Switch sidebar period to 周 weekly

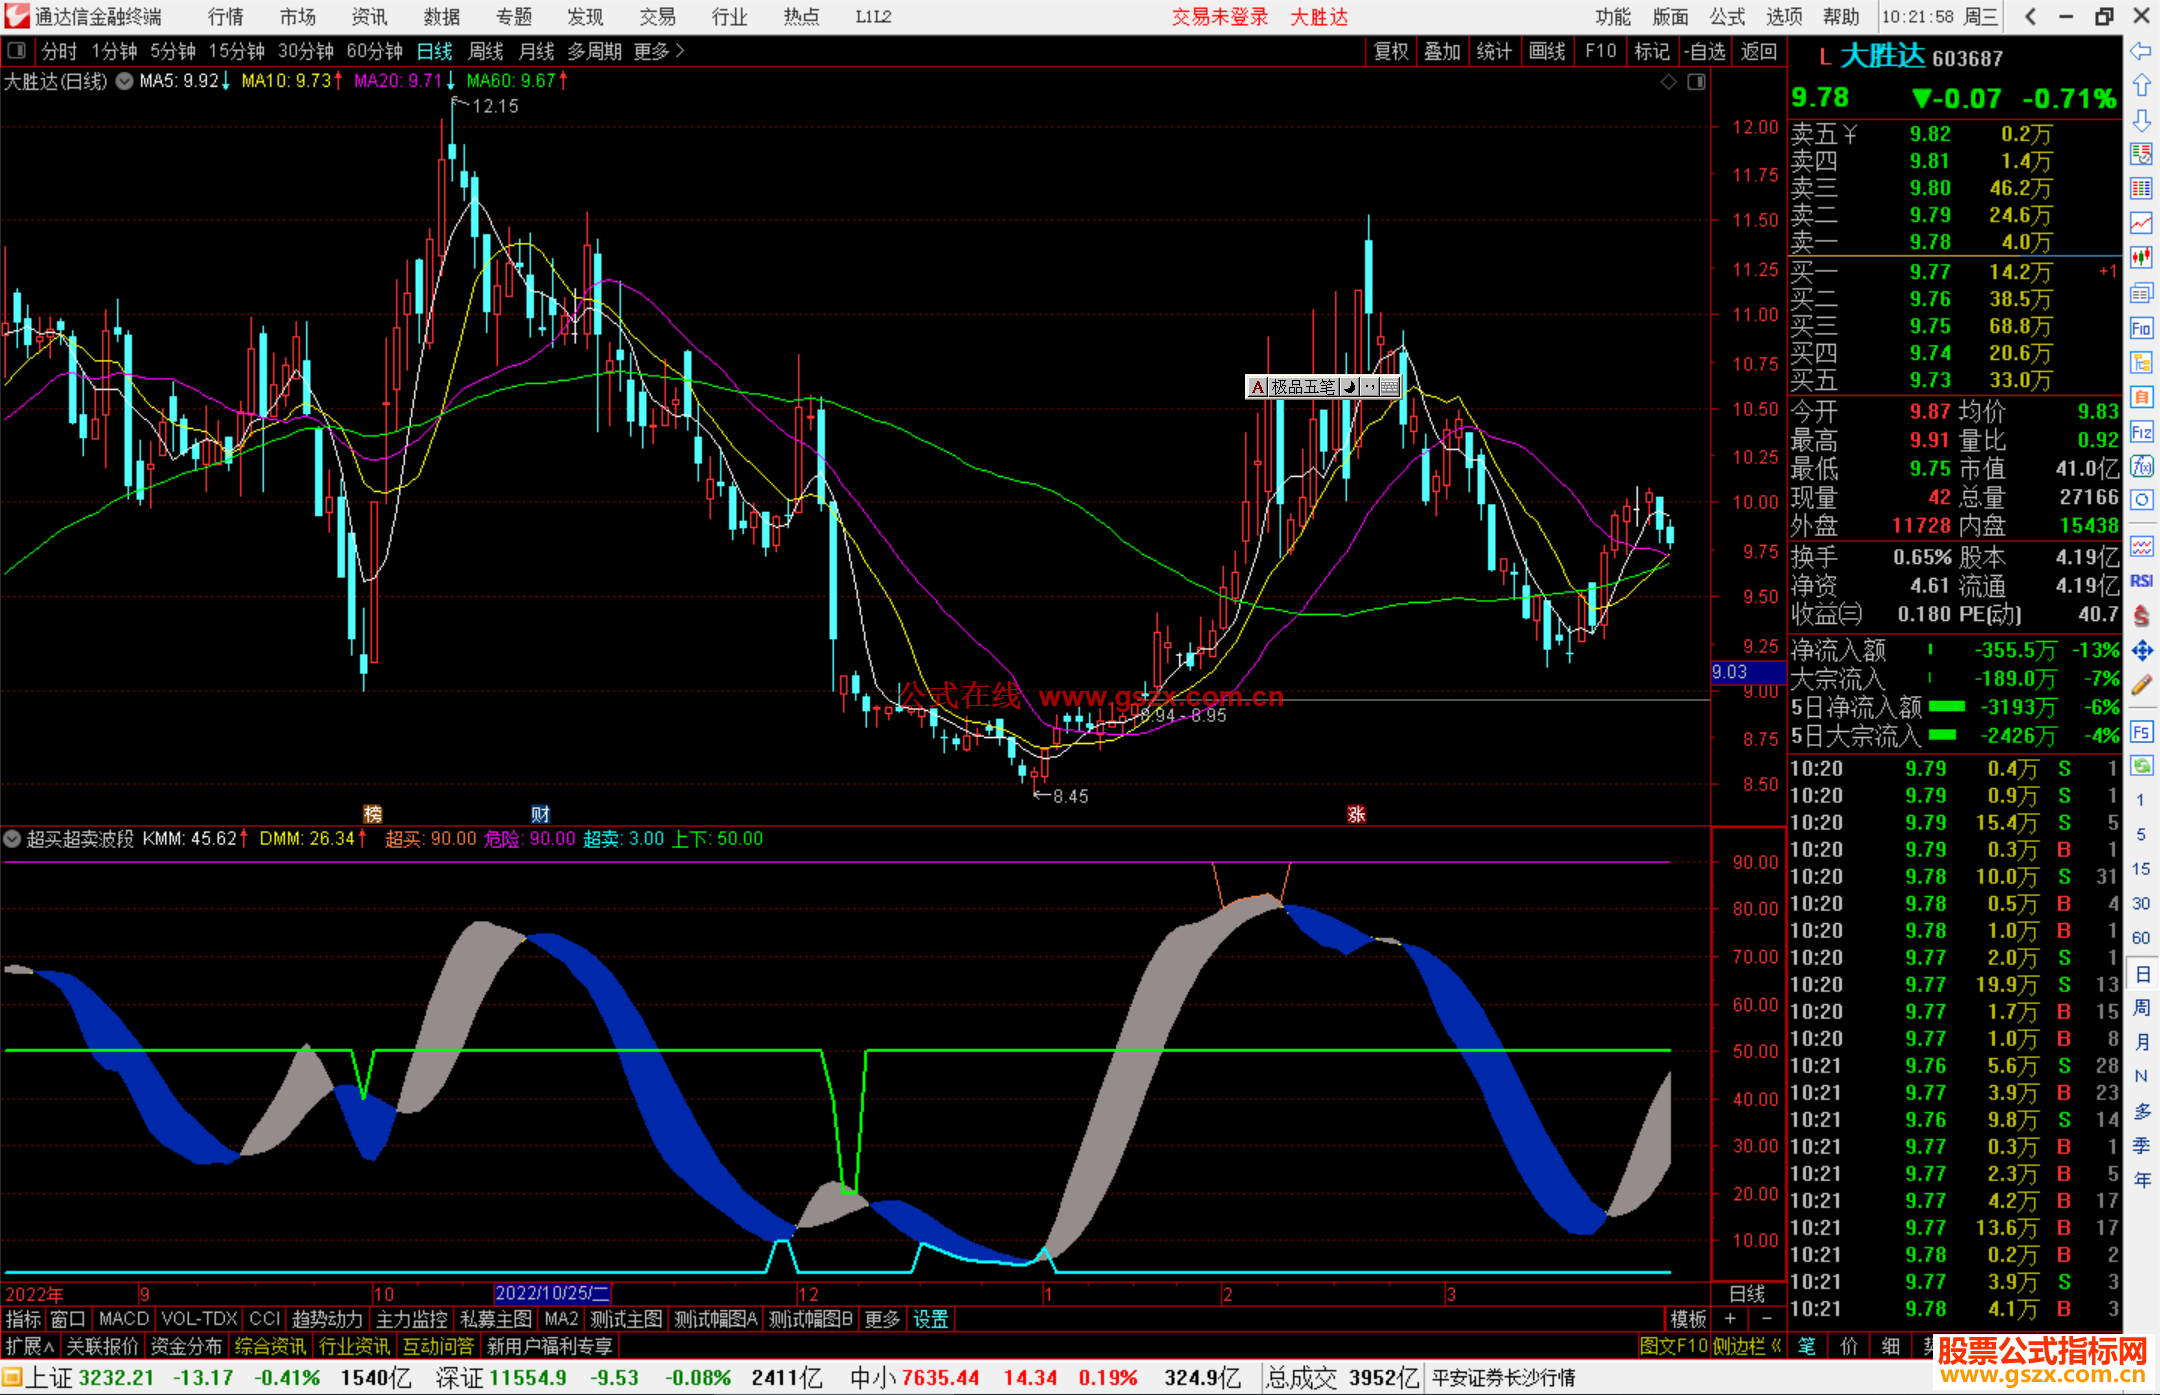coord(2141,1007)
